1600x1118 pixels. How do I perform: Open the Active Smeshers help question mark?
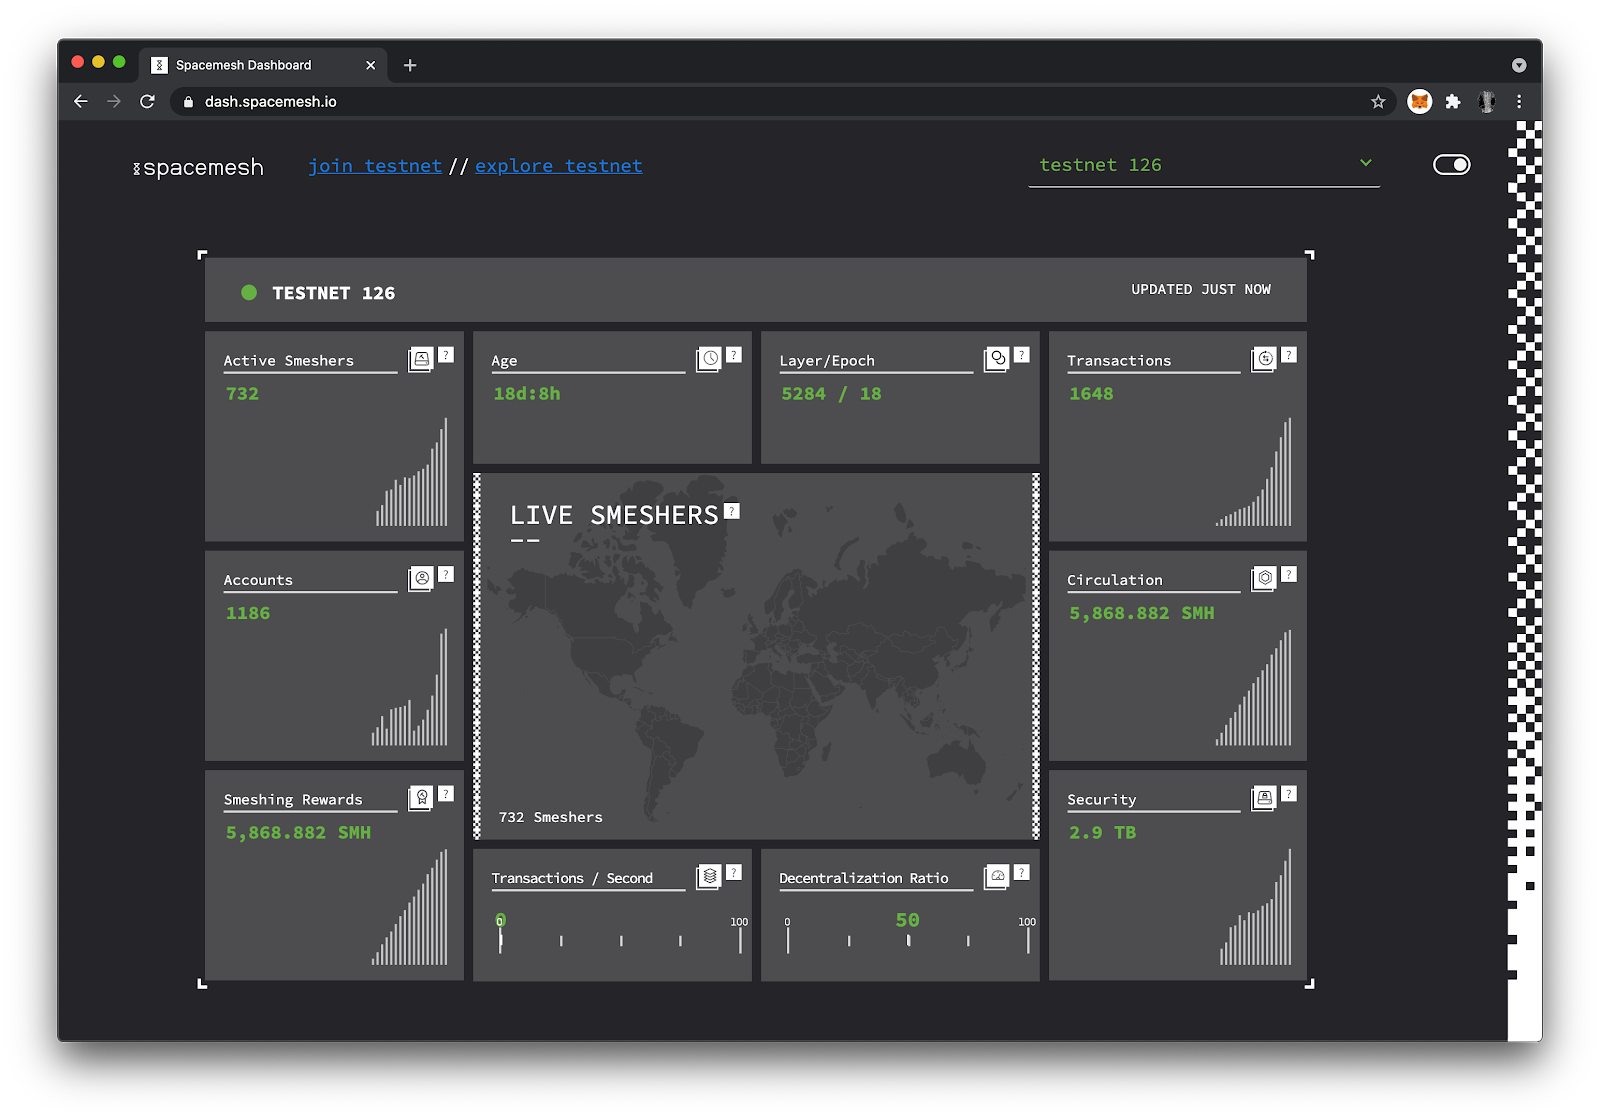click(x=446, y=355)
